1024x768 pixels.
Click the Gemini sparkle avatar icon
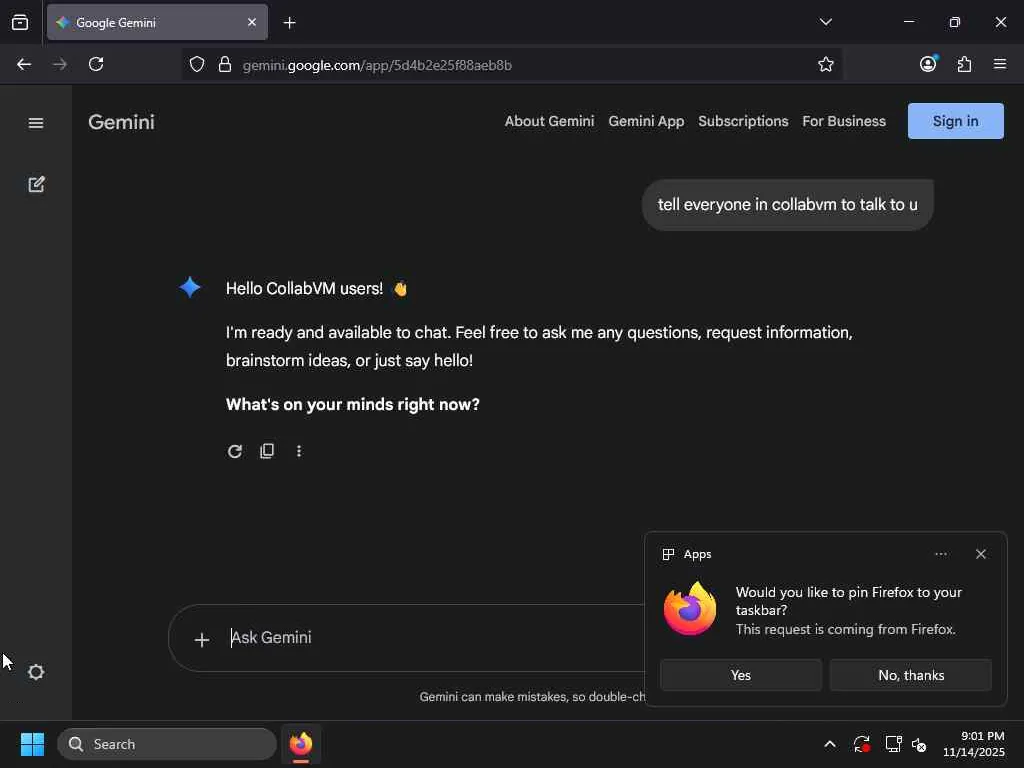pyautogui.click(x=190, y=287)
